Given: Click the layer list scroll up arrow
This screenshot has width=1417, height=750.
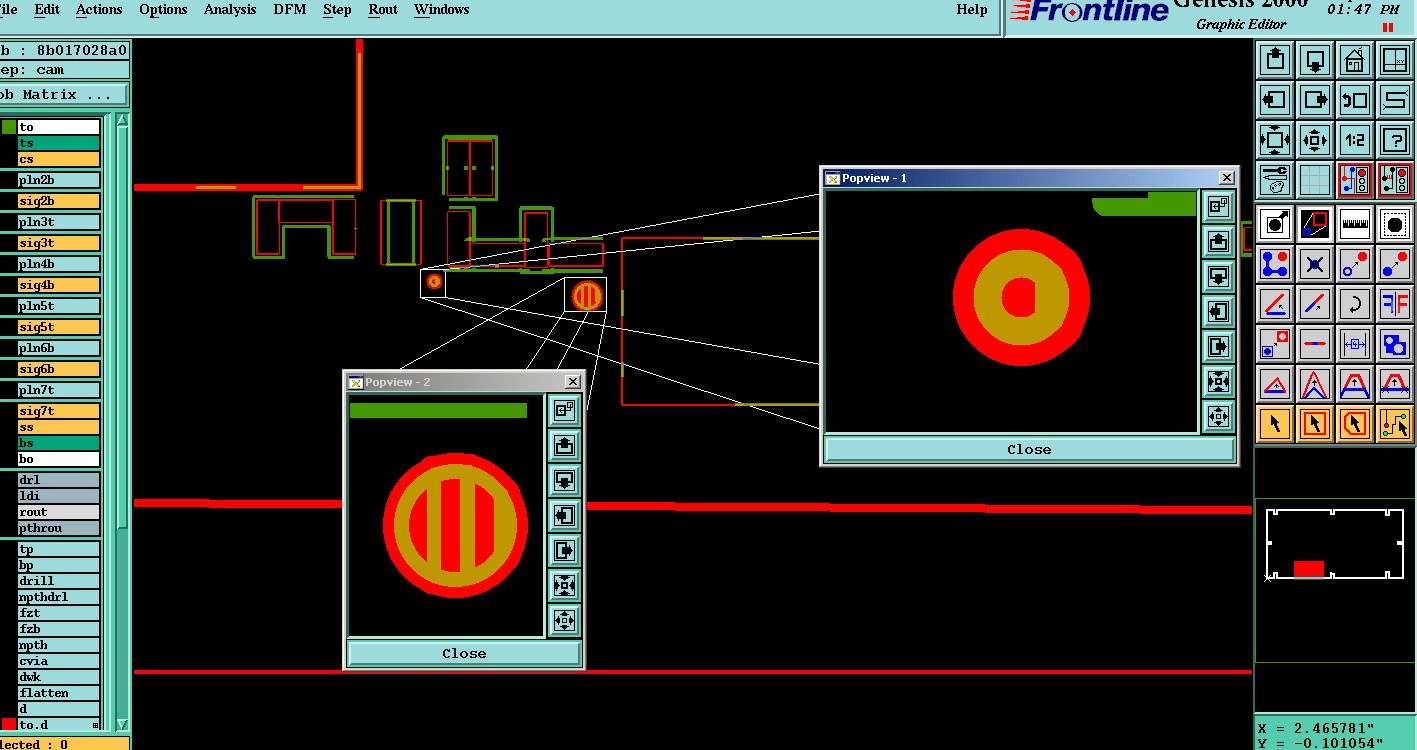Looking at the screenshot, I should [x=123, y=121].
